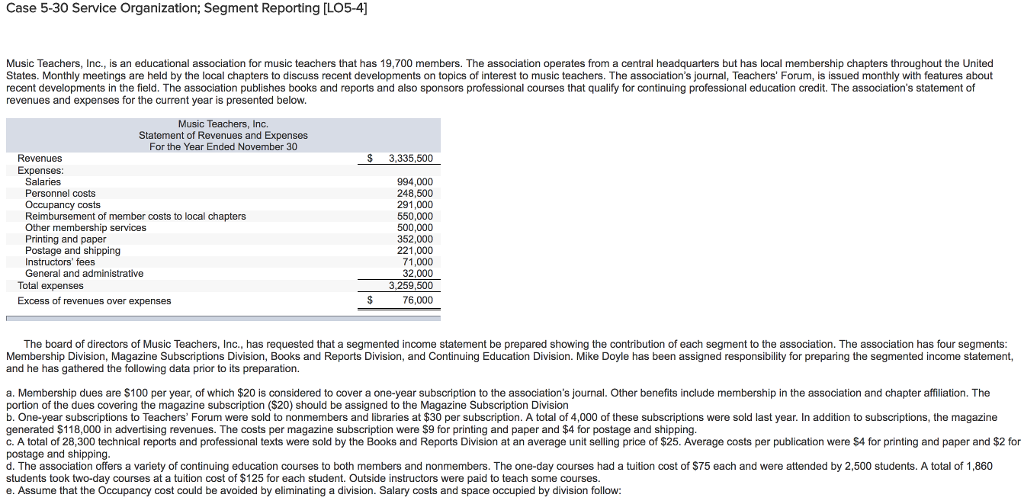
Task: Click the 'Other membership services' row label
Action: click(86, 228)
